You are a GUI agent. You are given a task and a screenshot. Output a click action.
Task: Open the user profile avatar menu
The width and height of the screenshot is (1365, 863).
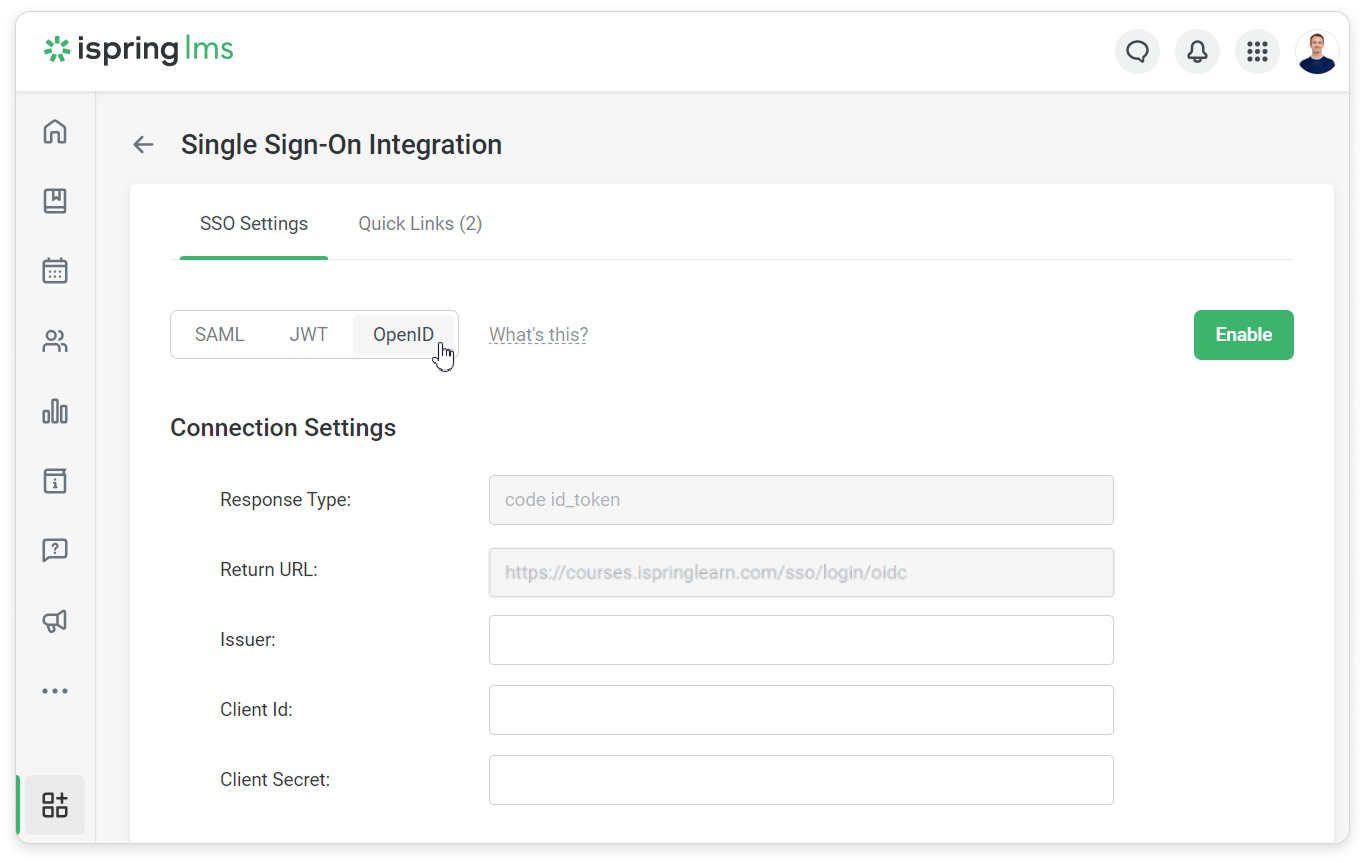coord(1317,52)
